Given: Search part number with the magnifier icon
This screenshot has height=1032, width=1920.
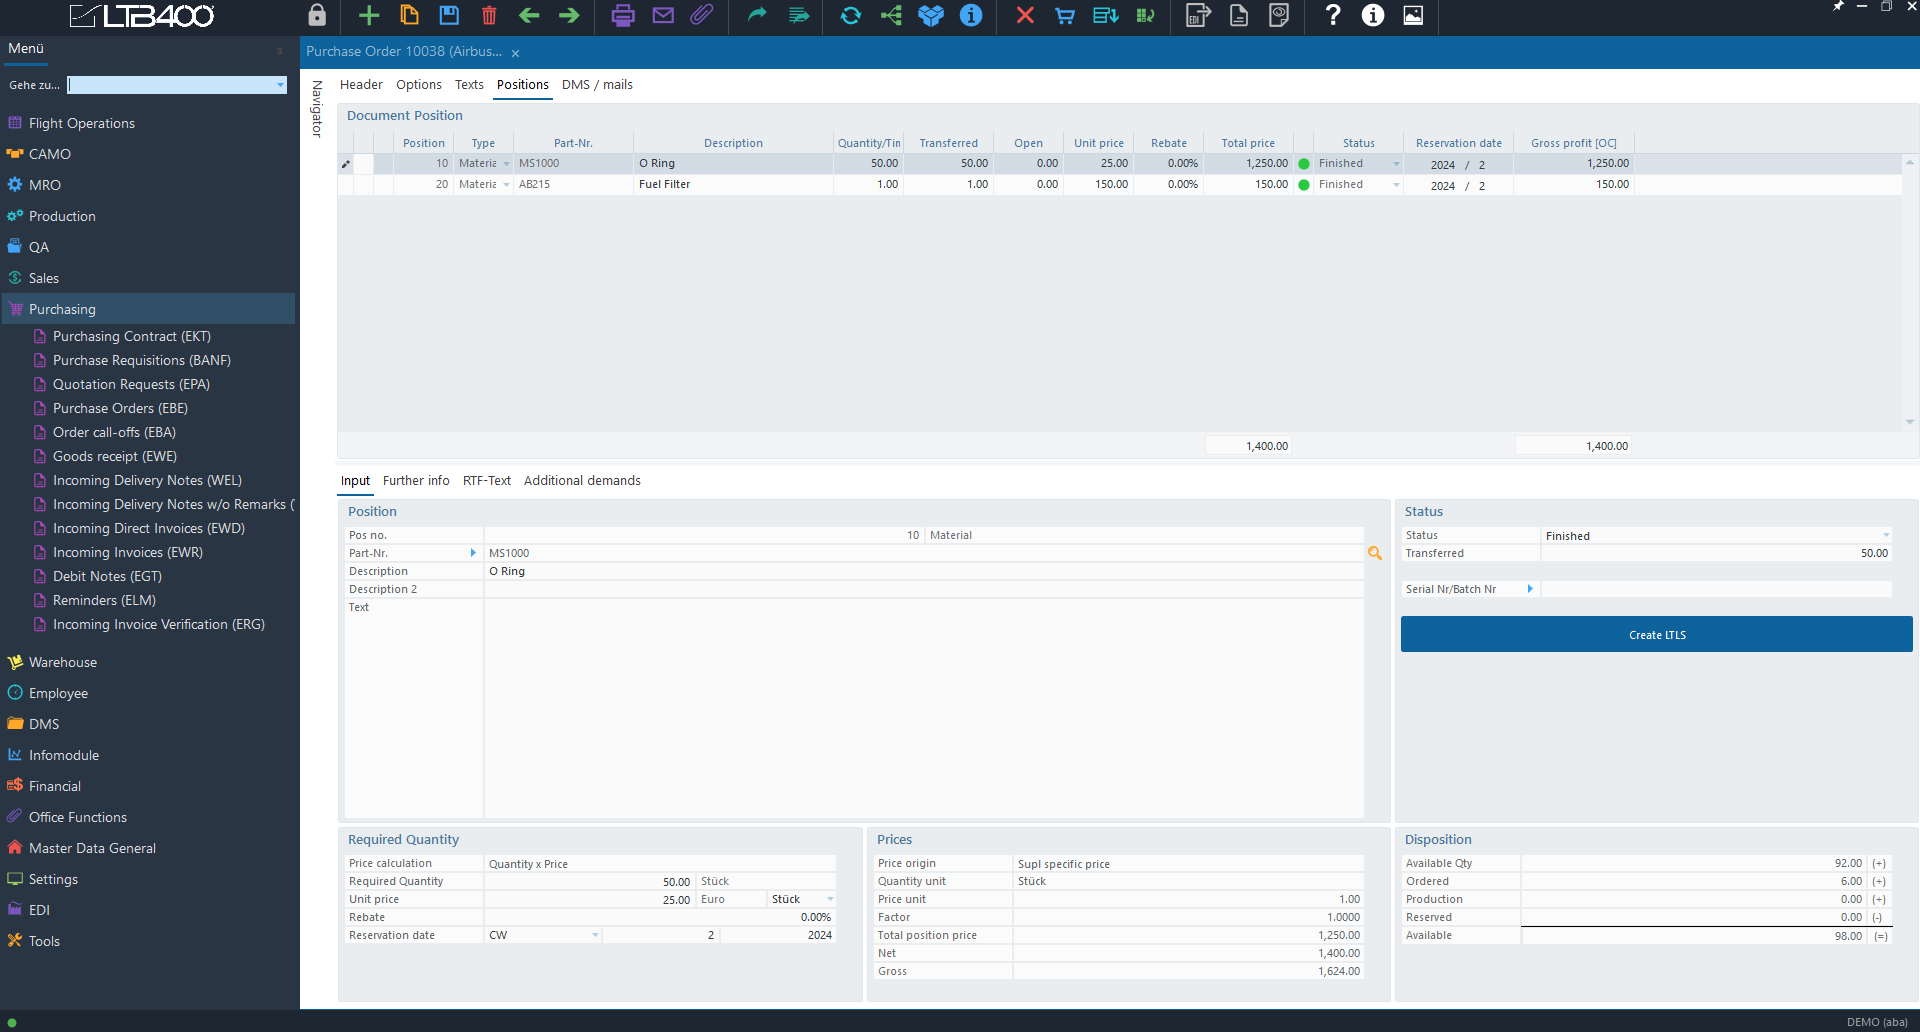Looking at the screenshot, I should coord(1375,553).
